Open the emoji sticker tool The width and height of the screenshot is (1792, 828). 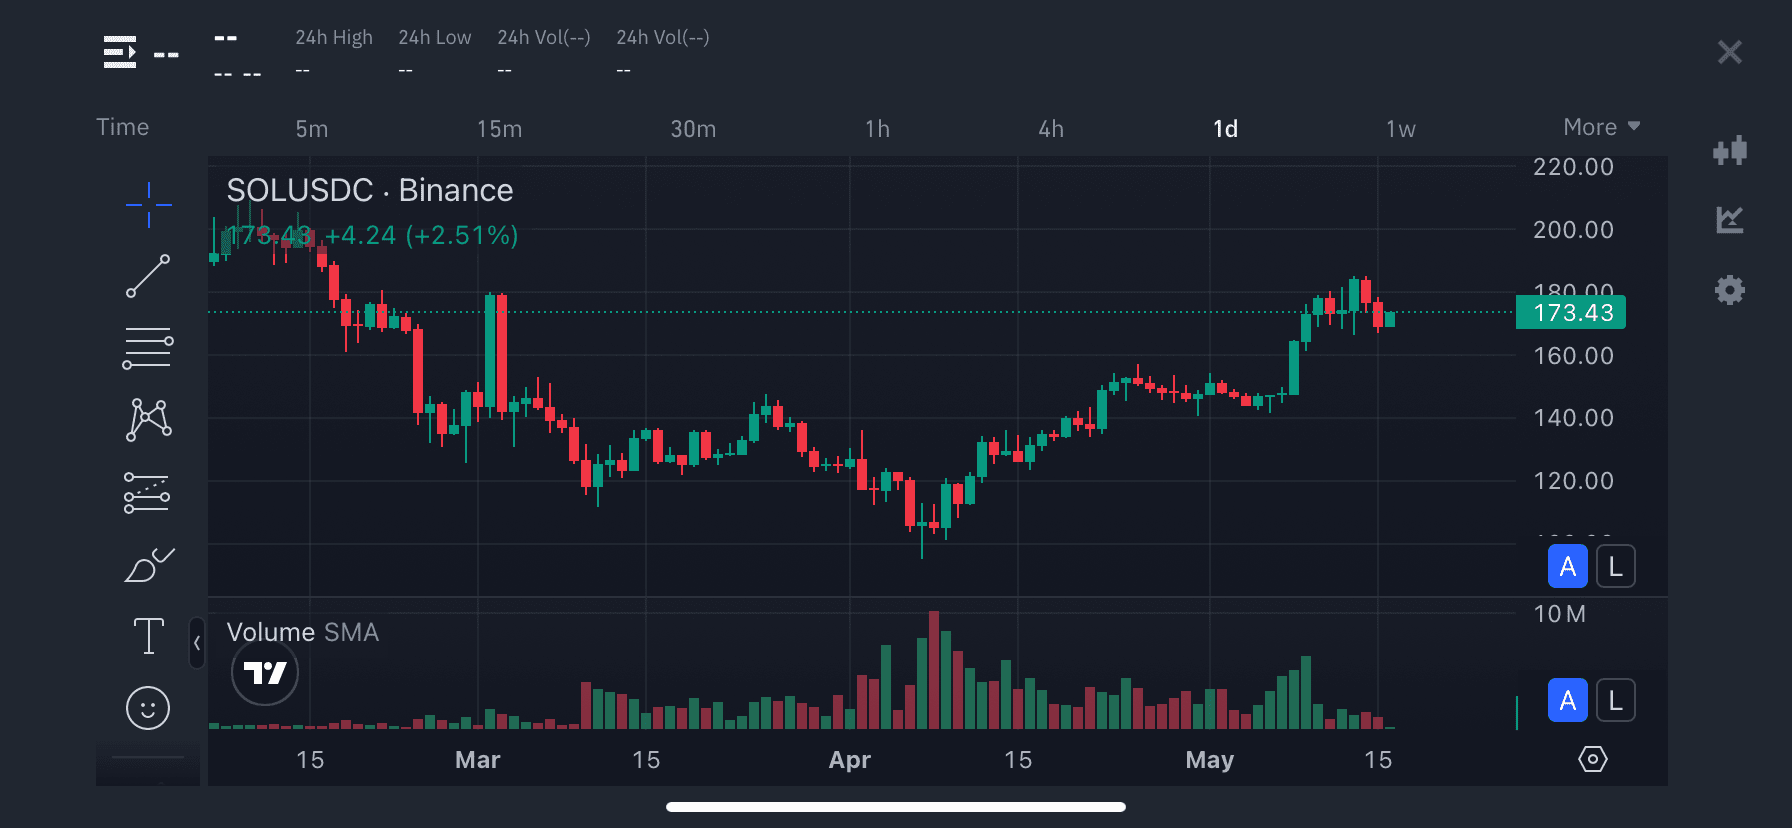(148, 708)
